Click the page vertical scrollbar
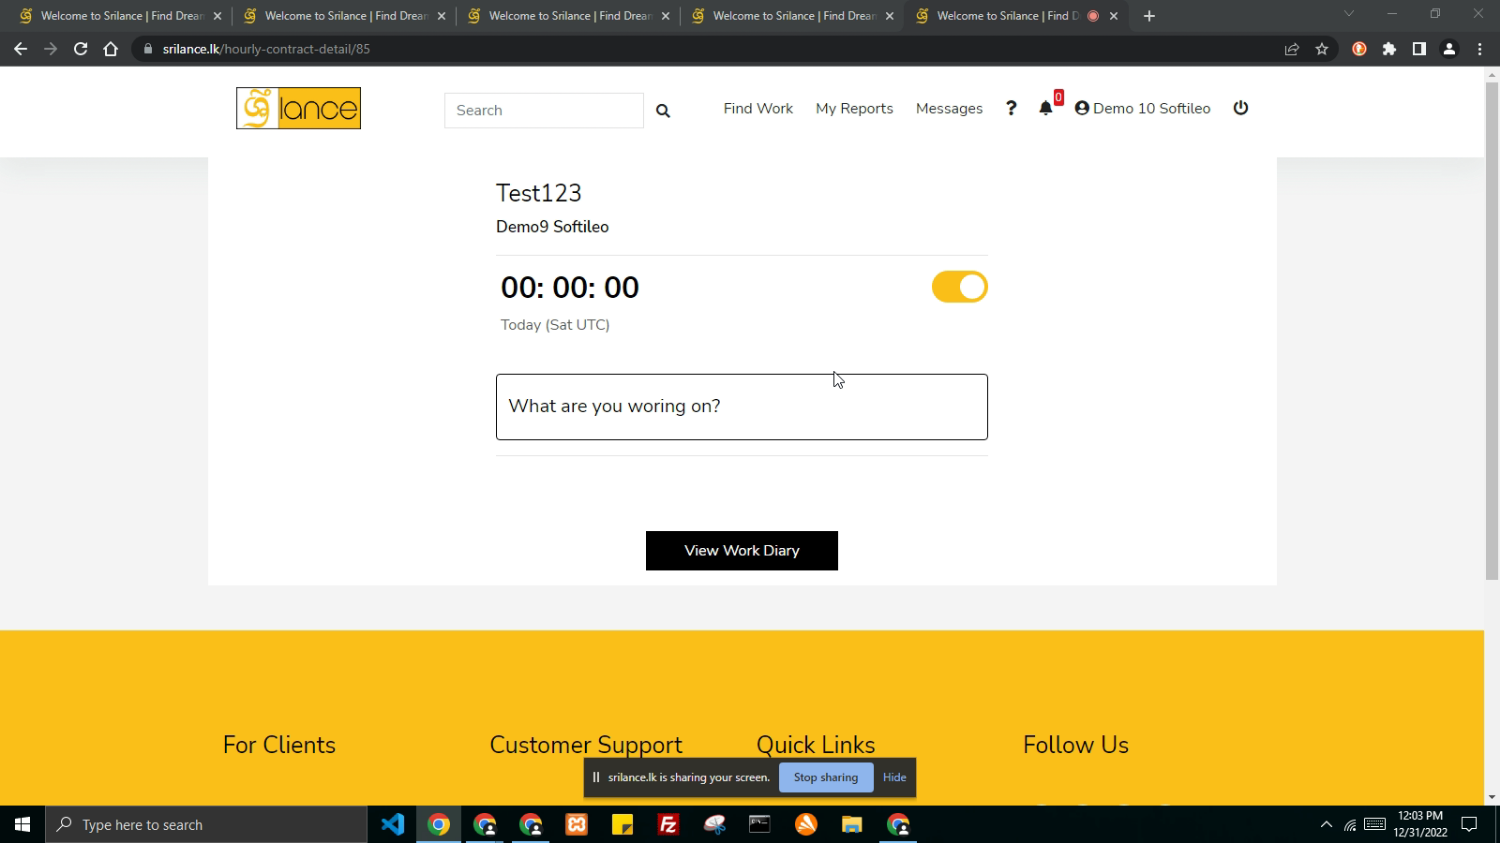The width and height of the screenshot is (1500, 843). tap(1491, 330)
